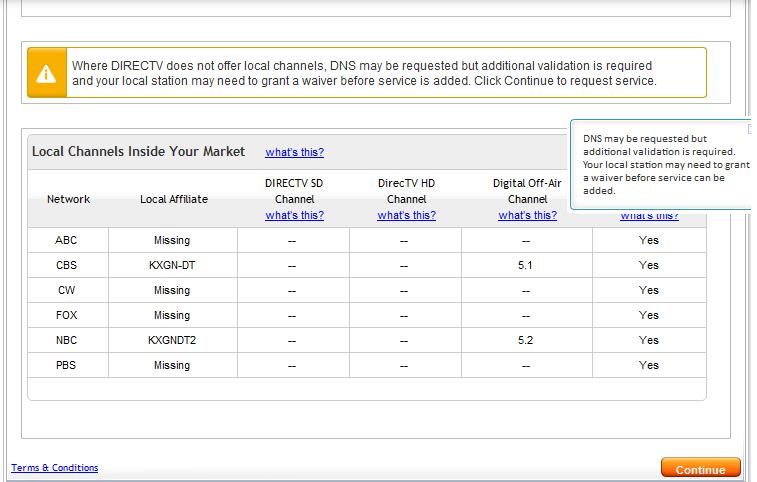Click the Network column header
This screenshot has width=757, height=482.
(x=68, y=199)
